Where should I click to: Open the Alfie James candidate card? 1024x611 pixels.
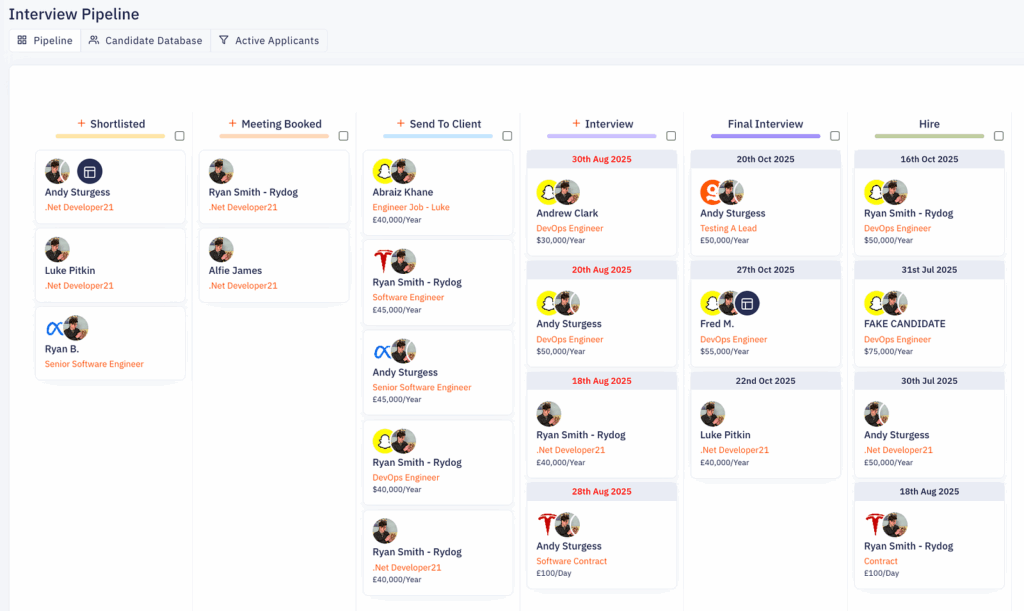tap(274, 265)
